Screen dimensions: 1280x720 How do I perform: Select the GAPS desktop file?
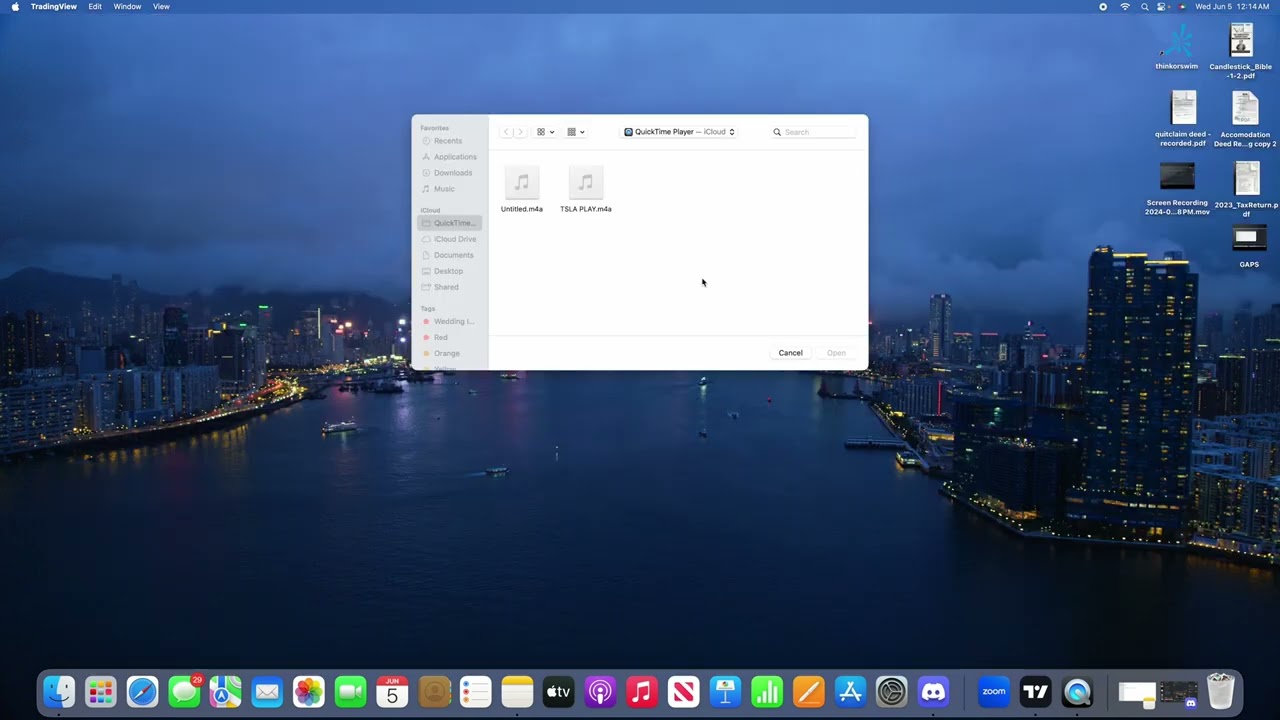tap(1249, 247)
